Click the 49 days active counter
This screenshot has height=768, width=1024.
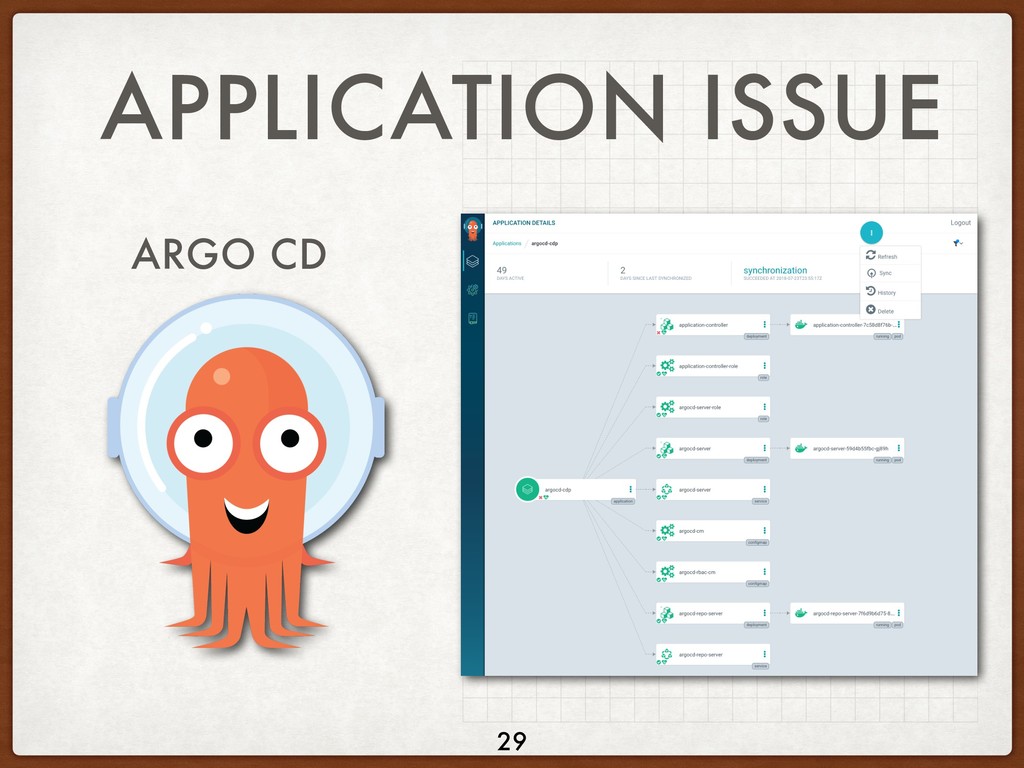[x=510, y=273]
